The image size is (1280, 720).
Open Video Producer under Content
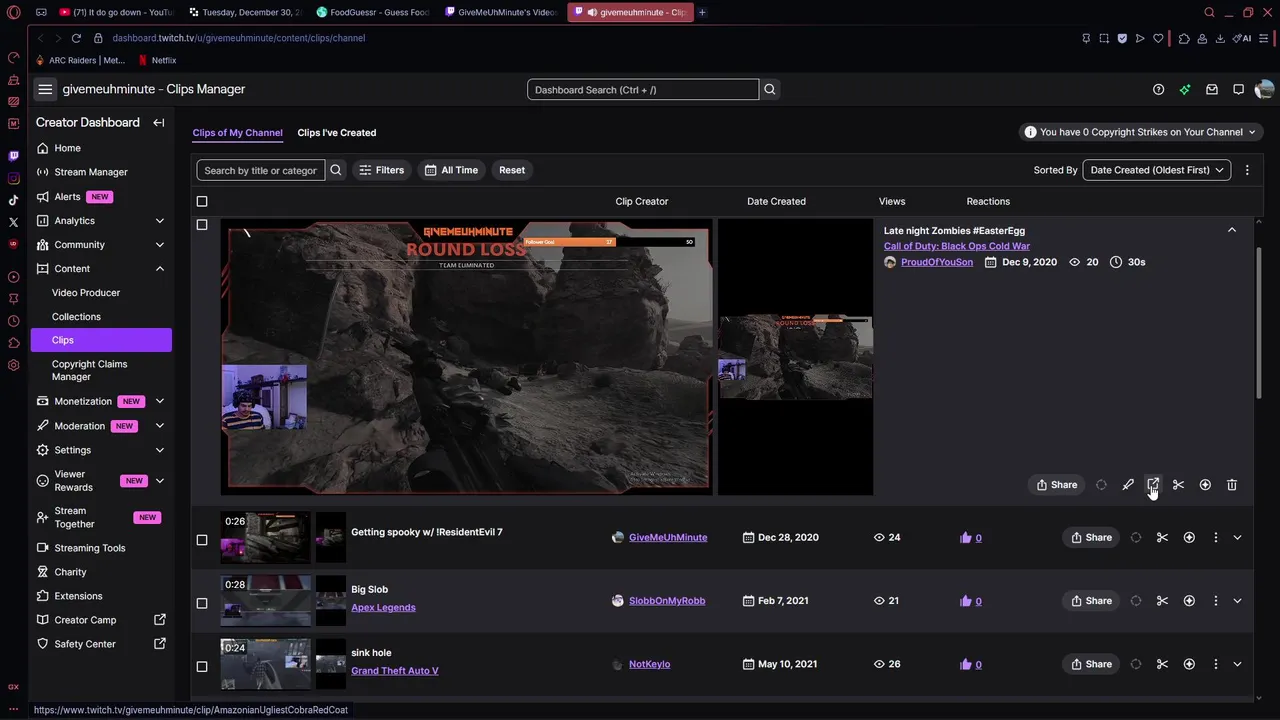[x=86, y=292]
